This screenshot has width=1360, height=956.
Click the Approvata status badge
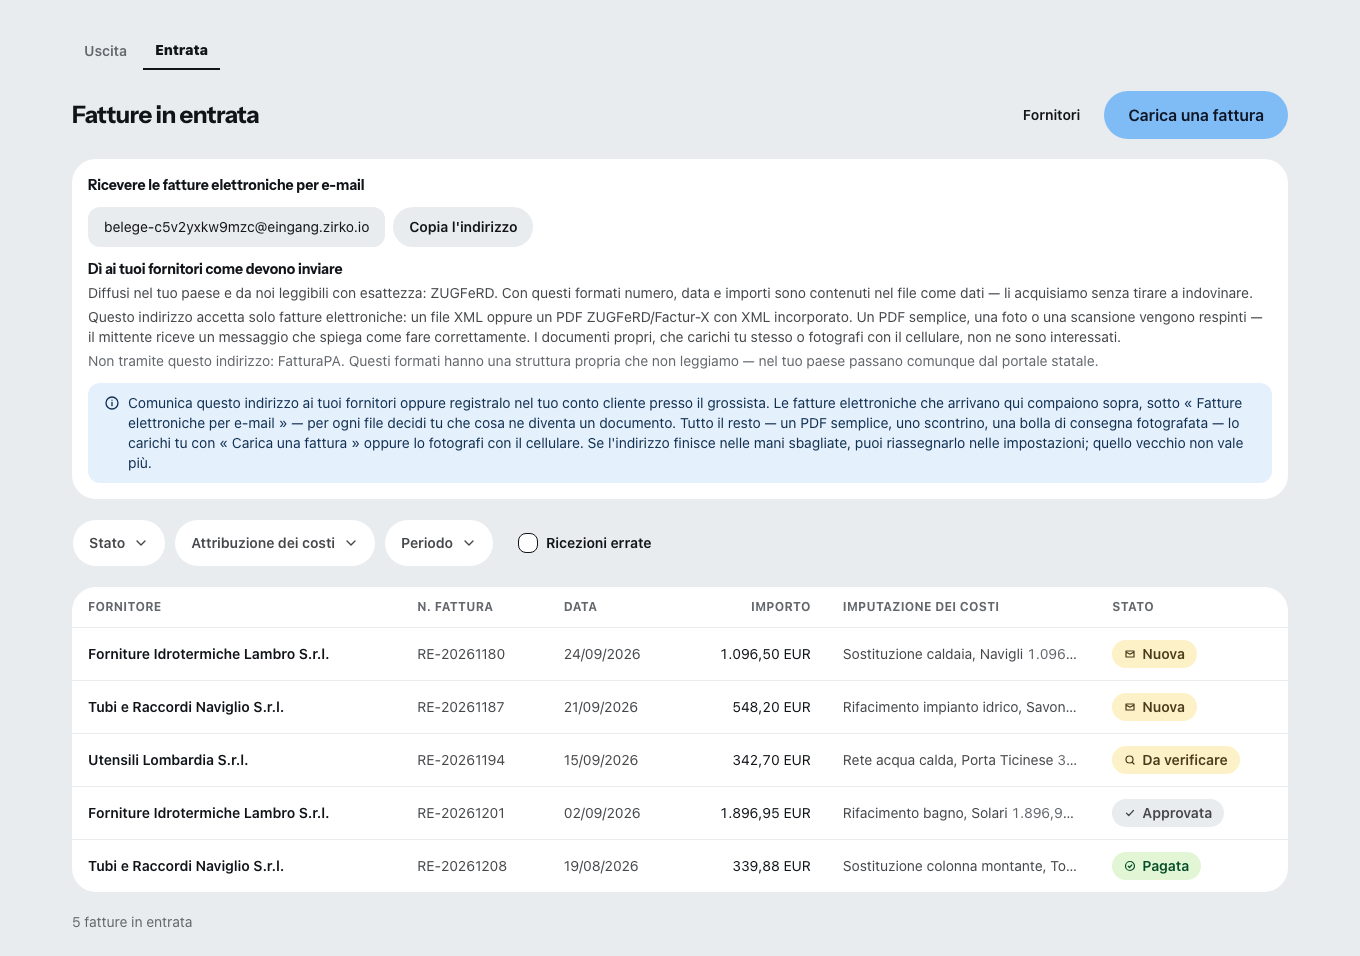click(1168, 813)
